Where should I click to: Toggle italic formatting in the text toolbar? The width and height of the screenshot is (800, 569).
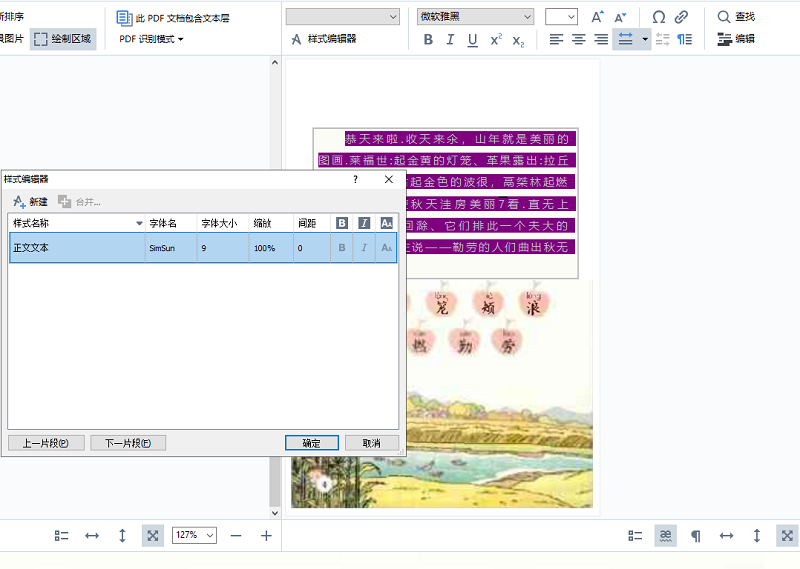coord(450,39)
